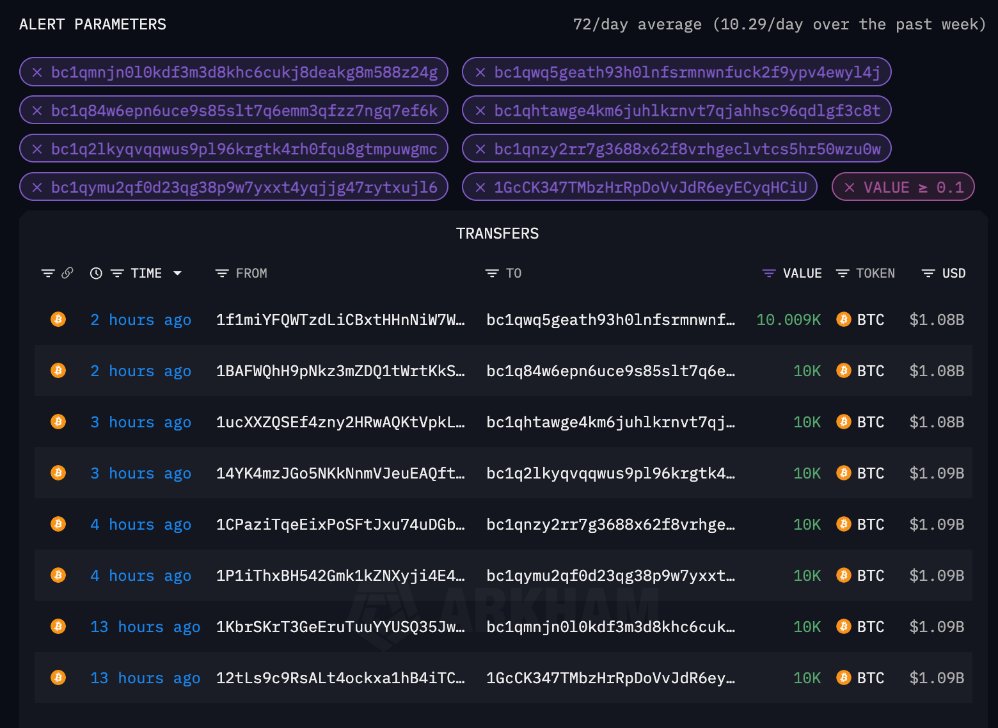998x728 pixels.
Task: Open the FROM column filter
Action: tap(221, 273)
